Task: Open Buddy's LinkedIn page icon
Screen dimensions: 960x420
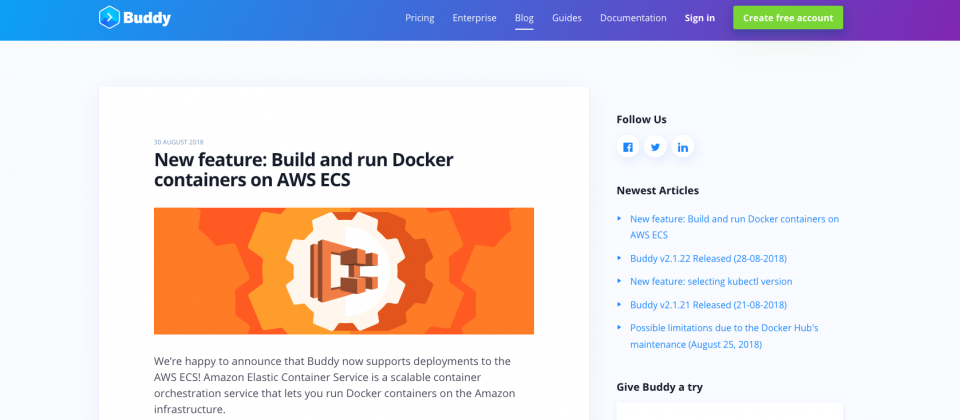Action: point(683,147)
